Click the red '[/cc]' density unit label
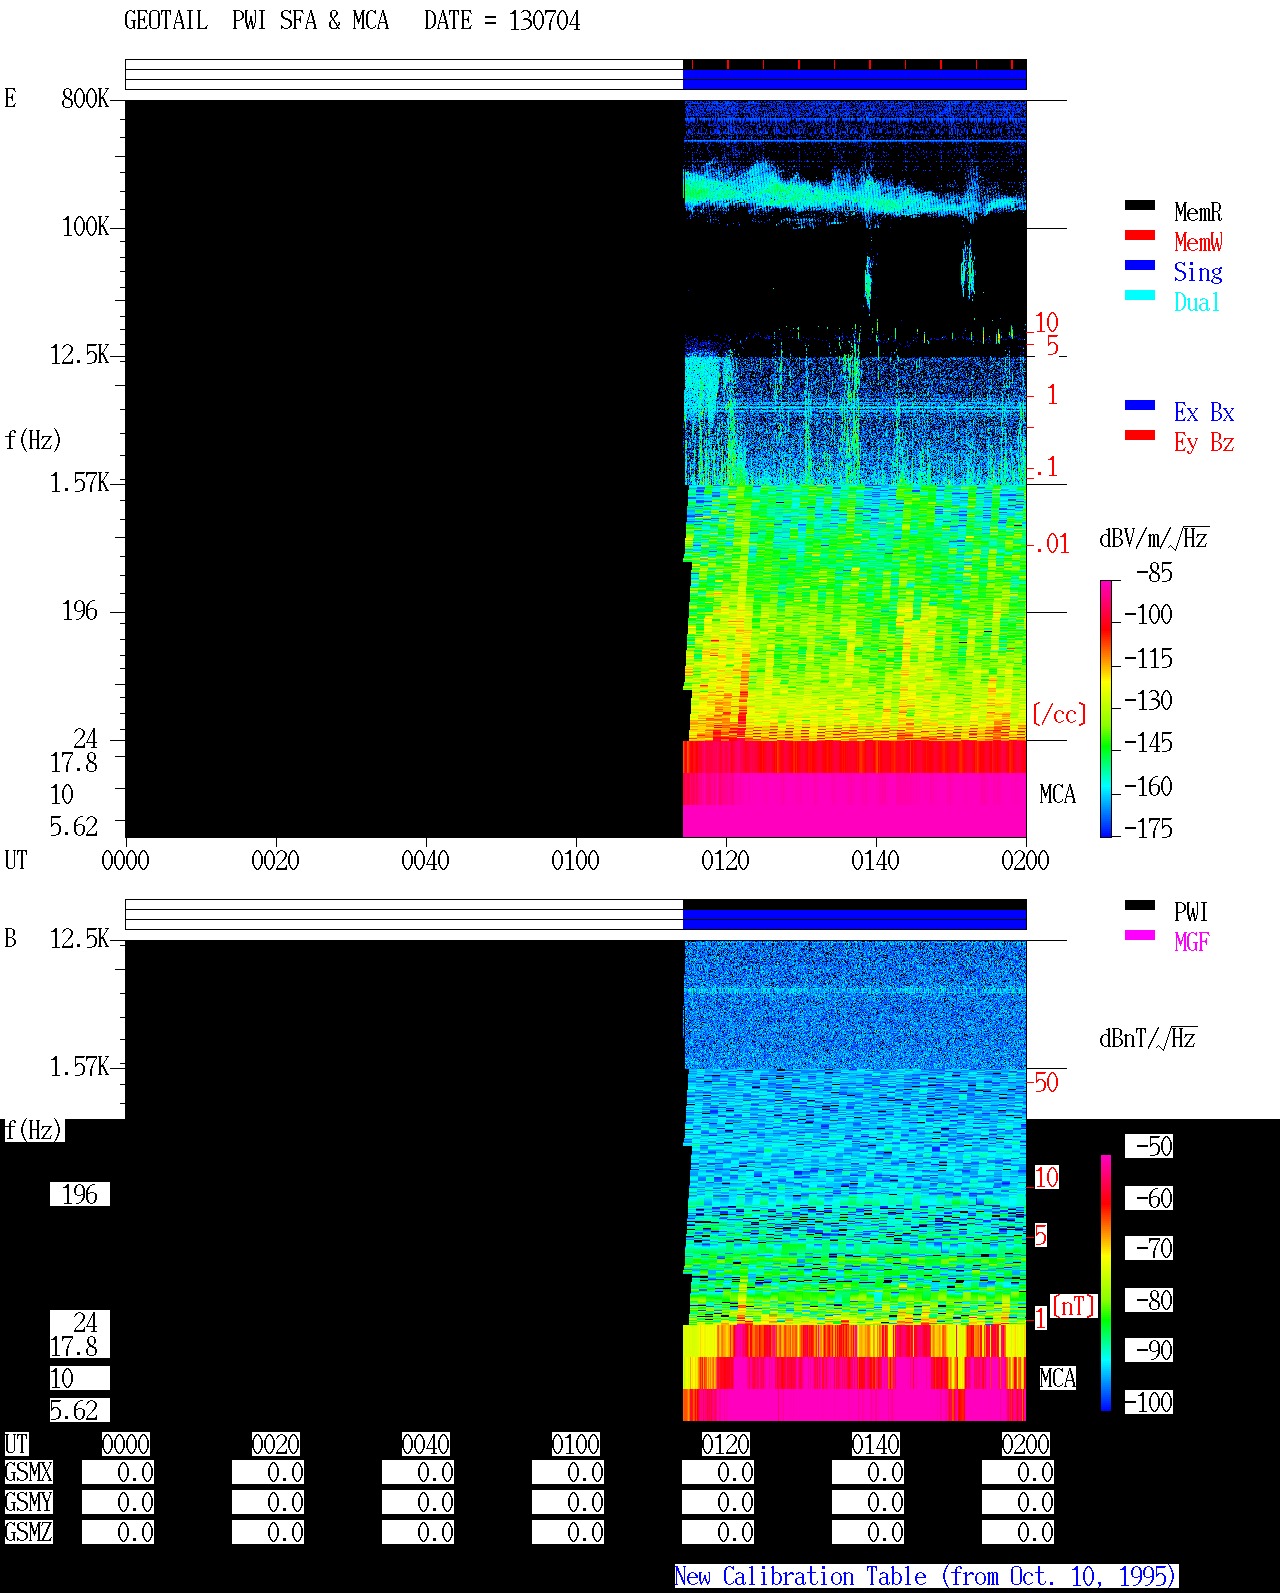 [1059, 715]
